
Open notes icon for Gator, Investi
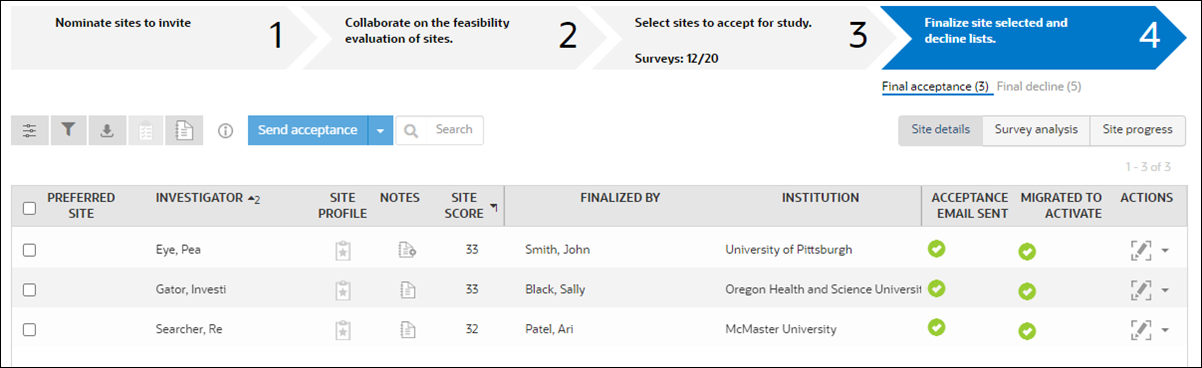point(407,290)
